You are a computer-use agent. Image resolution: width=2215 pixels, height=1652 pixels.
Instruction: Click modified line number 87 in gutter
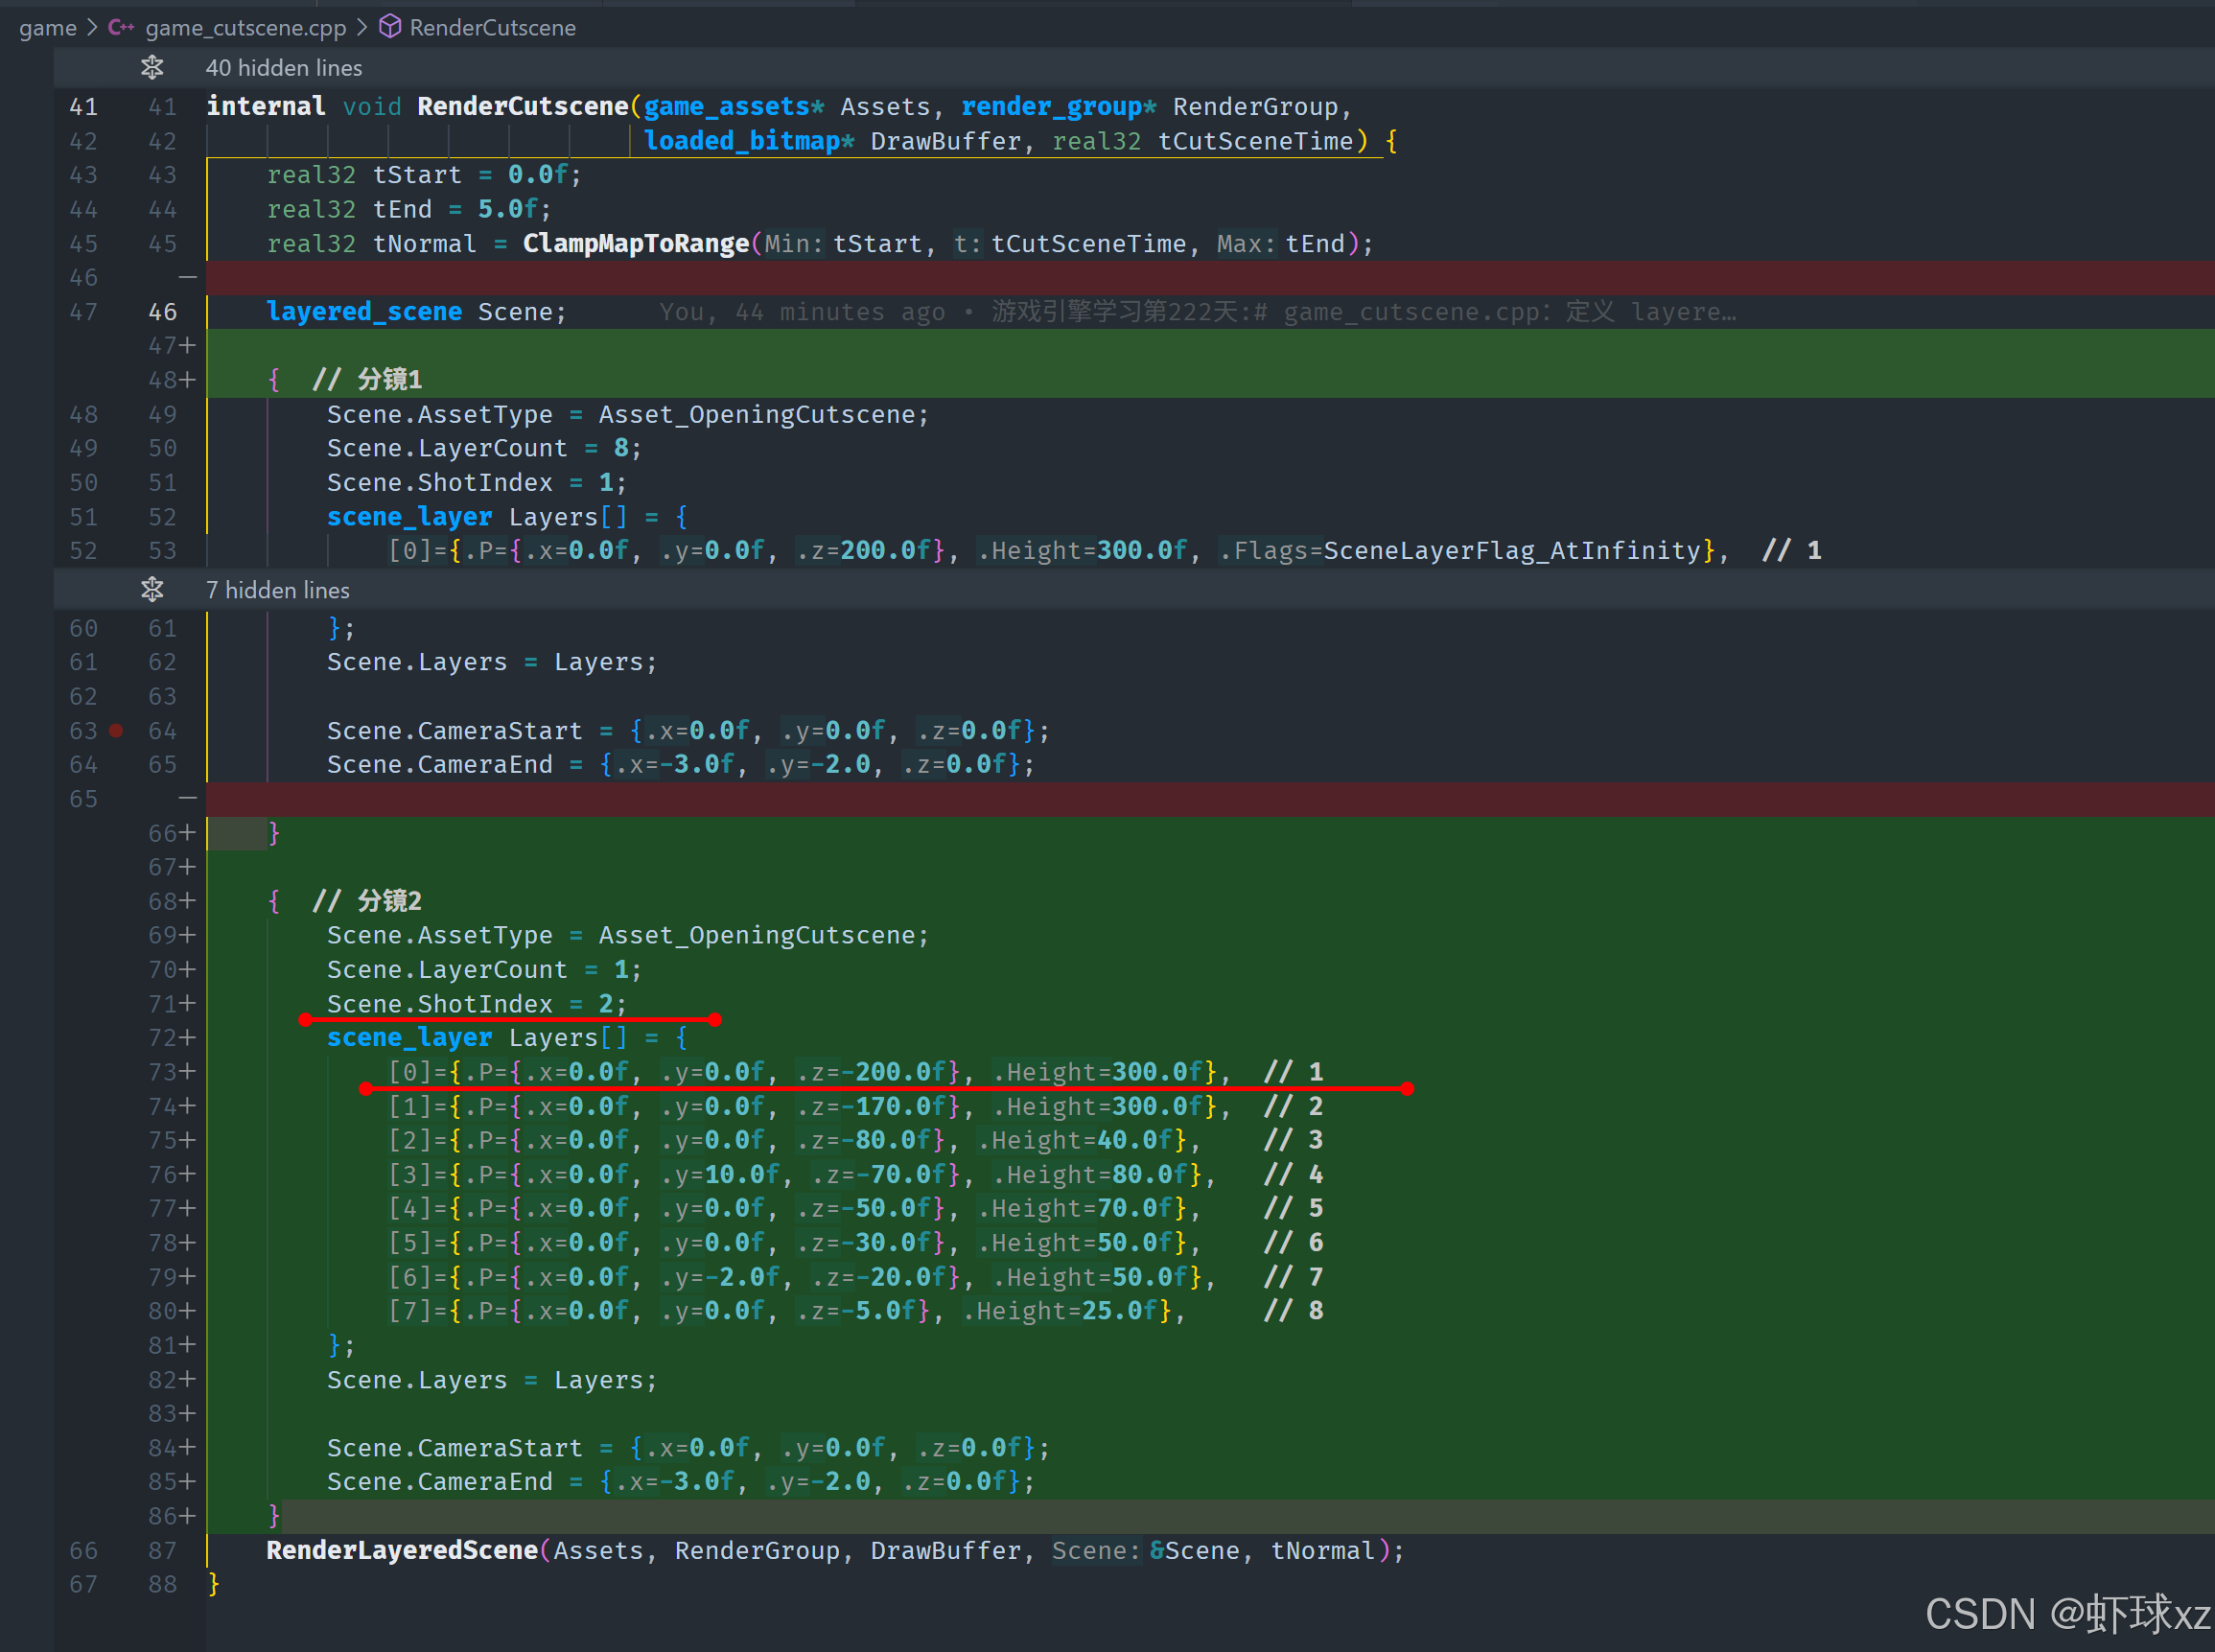162,1550
